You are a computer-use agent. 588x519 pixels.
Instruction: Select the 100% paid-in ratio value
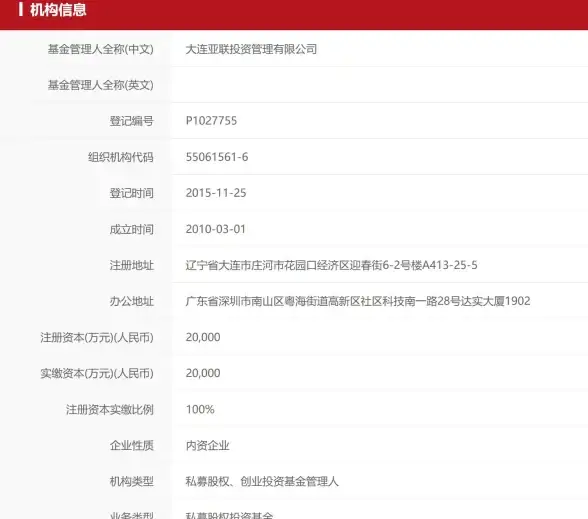coord(200,409)
